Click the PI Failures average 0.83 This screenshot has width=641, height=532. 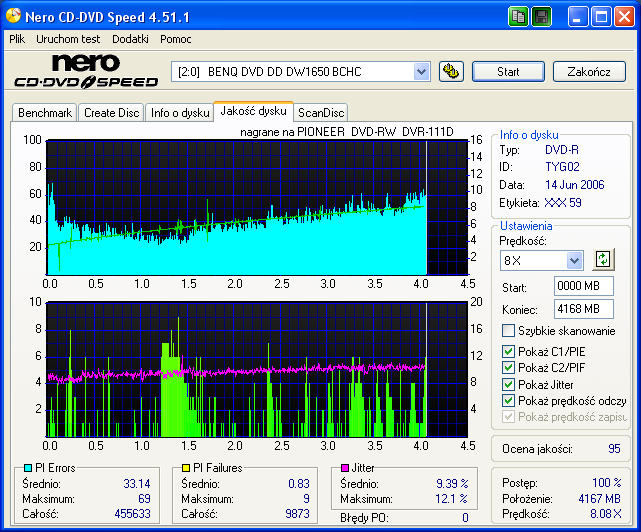coord(299,484)
